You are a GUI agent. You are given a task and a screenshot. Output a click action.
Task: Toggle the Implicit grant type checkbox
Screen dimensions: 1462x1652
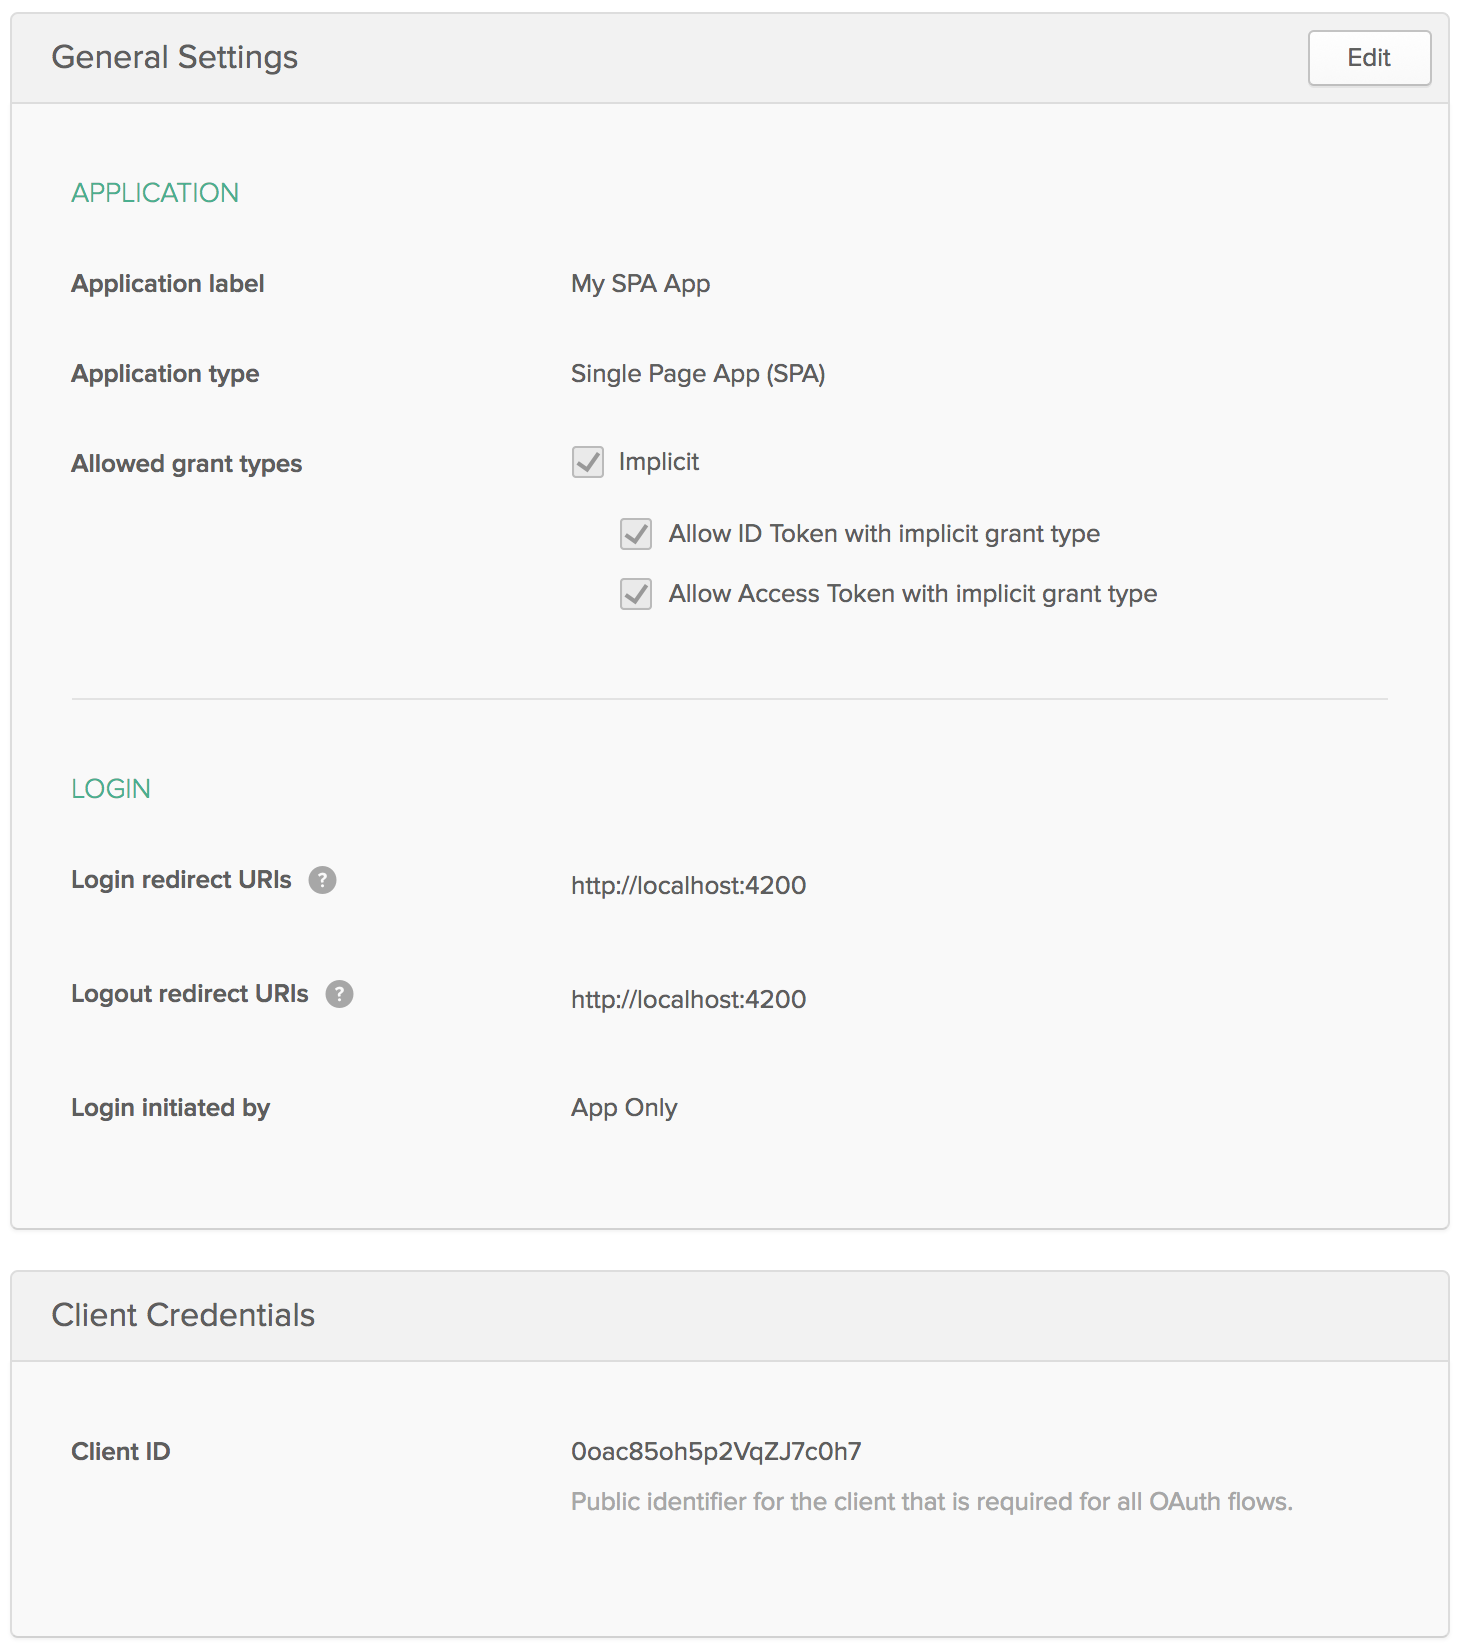pos(588,462)
